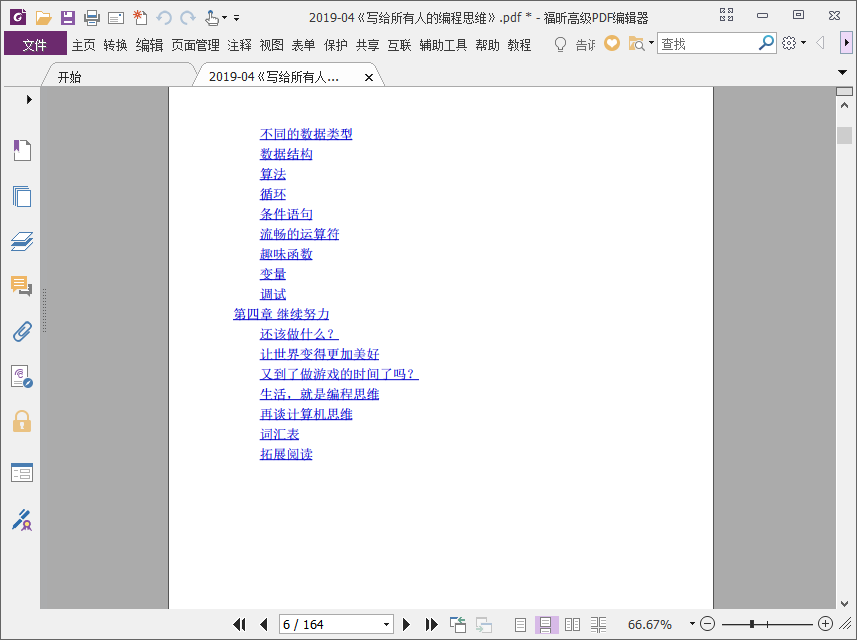This screenshot has width=857, height=640.
Task: Open the 条件语句 link
Action: pyautogui.click(x=286, y=214)
